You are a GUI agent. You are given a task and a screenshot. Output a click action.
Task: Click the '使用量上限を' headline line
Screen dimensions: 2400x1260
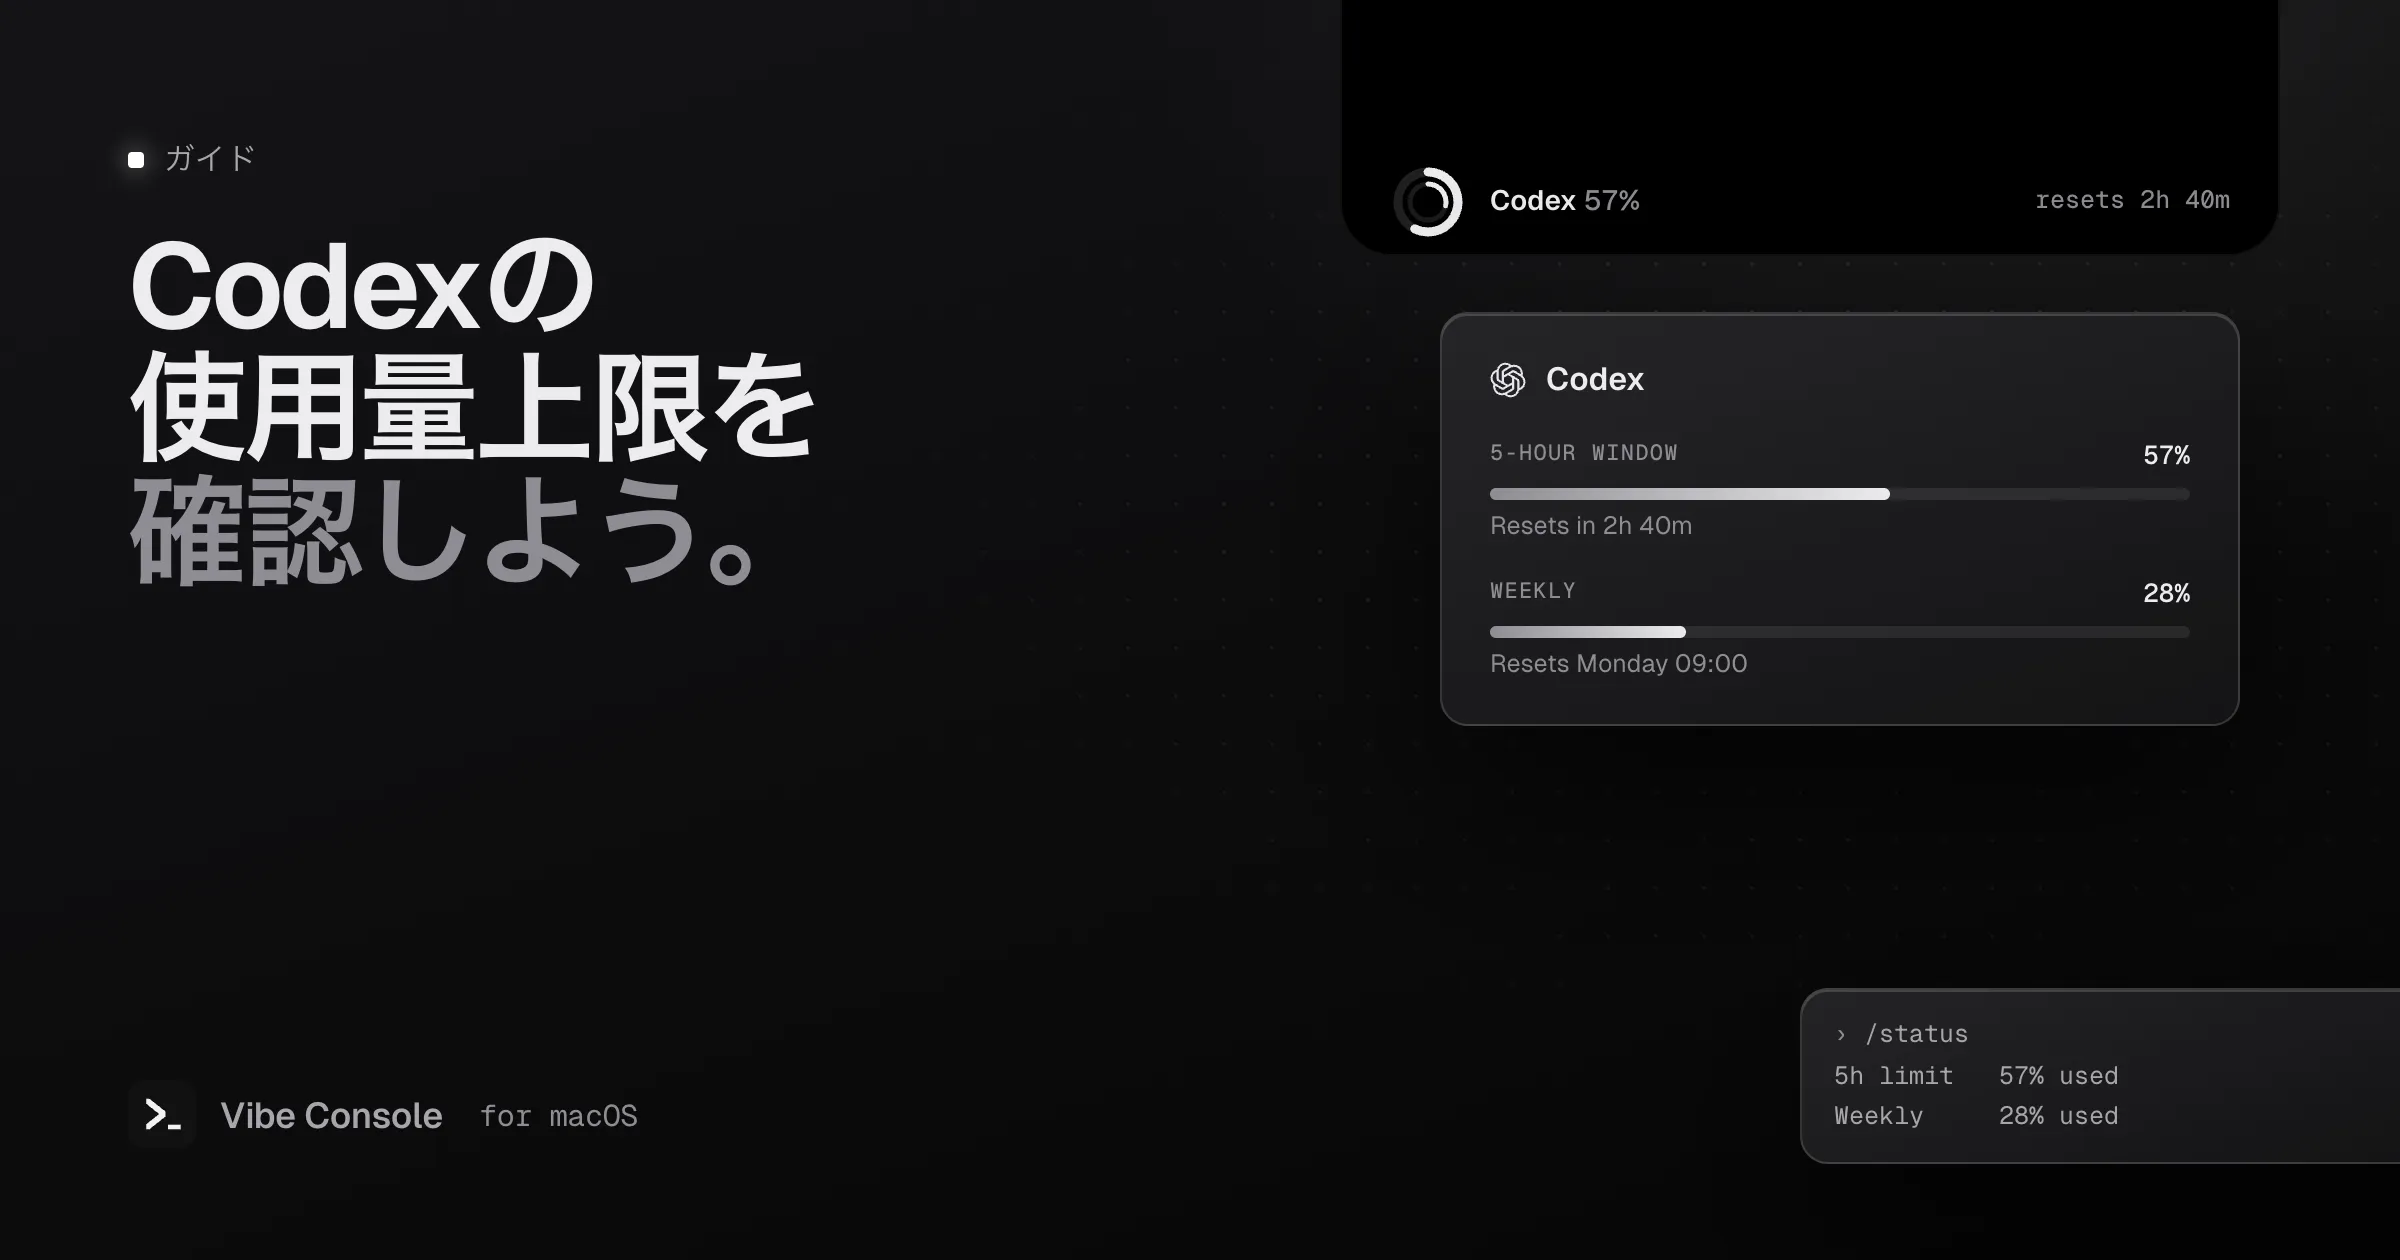[x=473, y=408]
